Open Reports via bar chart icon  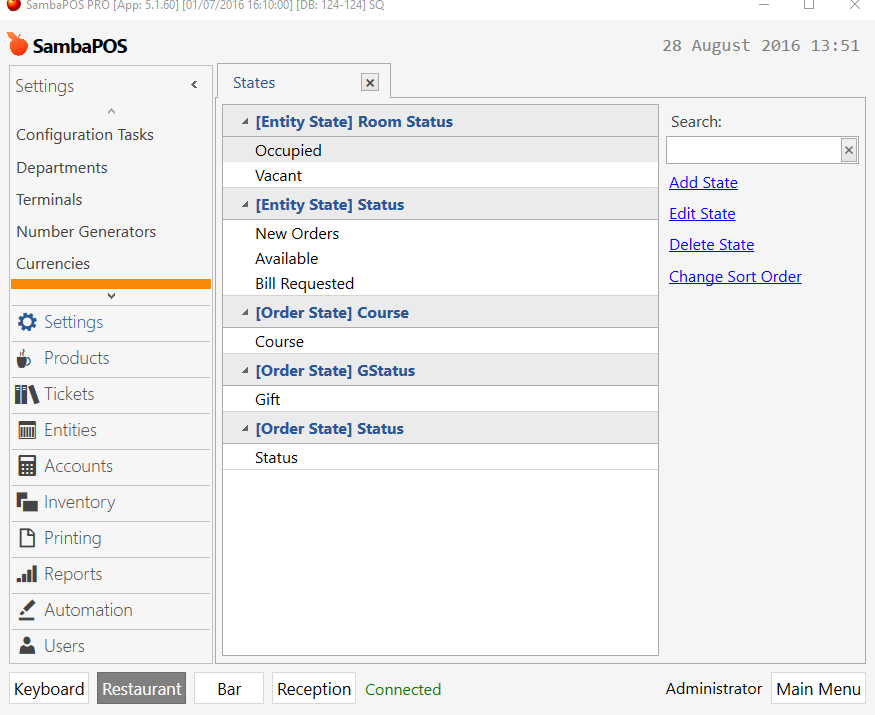[x=27, y=574]
